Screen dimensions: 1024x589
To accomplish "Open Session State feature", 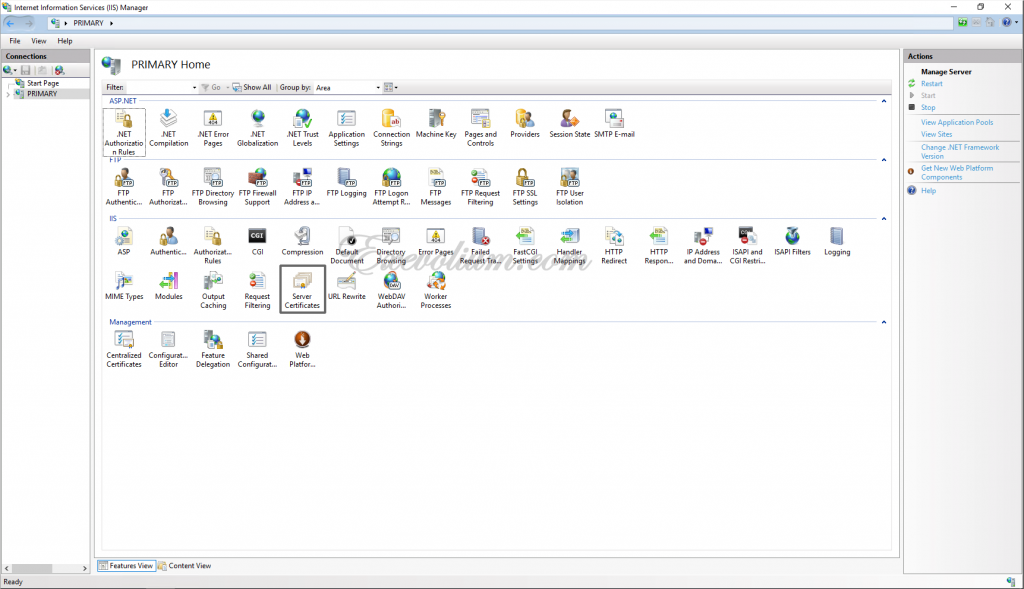I will tap(569, 124).
